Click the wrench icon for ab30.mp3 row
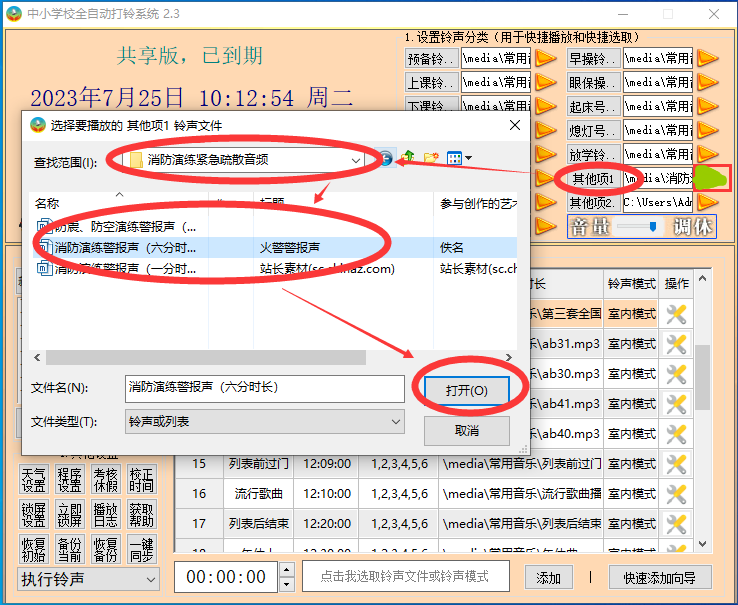This screenshot has height=605, width=738. tap(676, 374)
